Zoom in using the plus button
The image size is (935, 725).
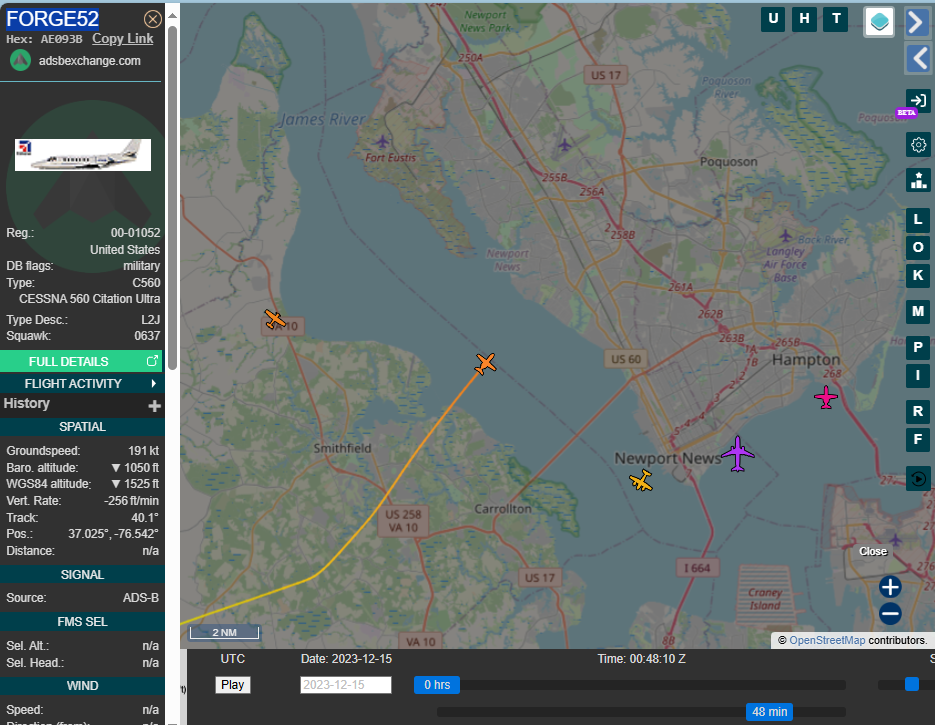890,587
